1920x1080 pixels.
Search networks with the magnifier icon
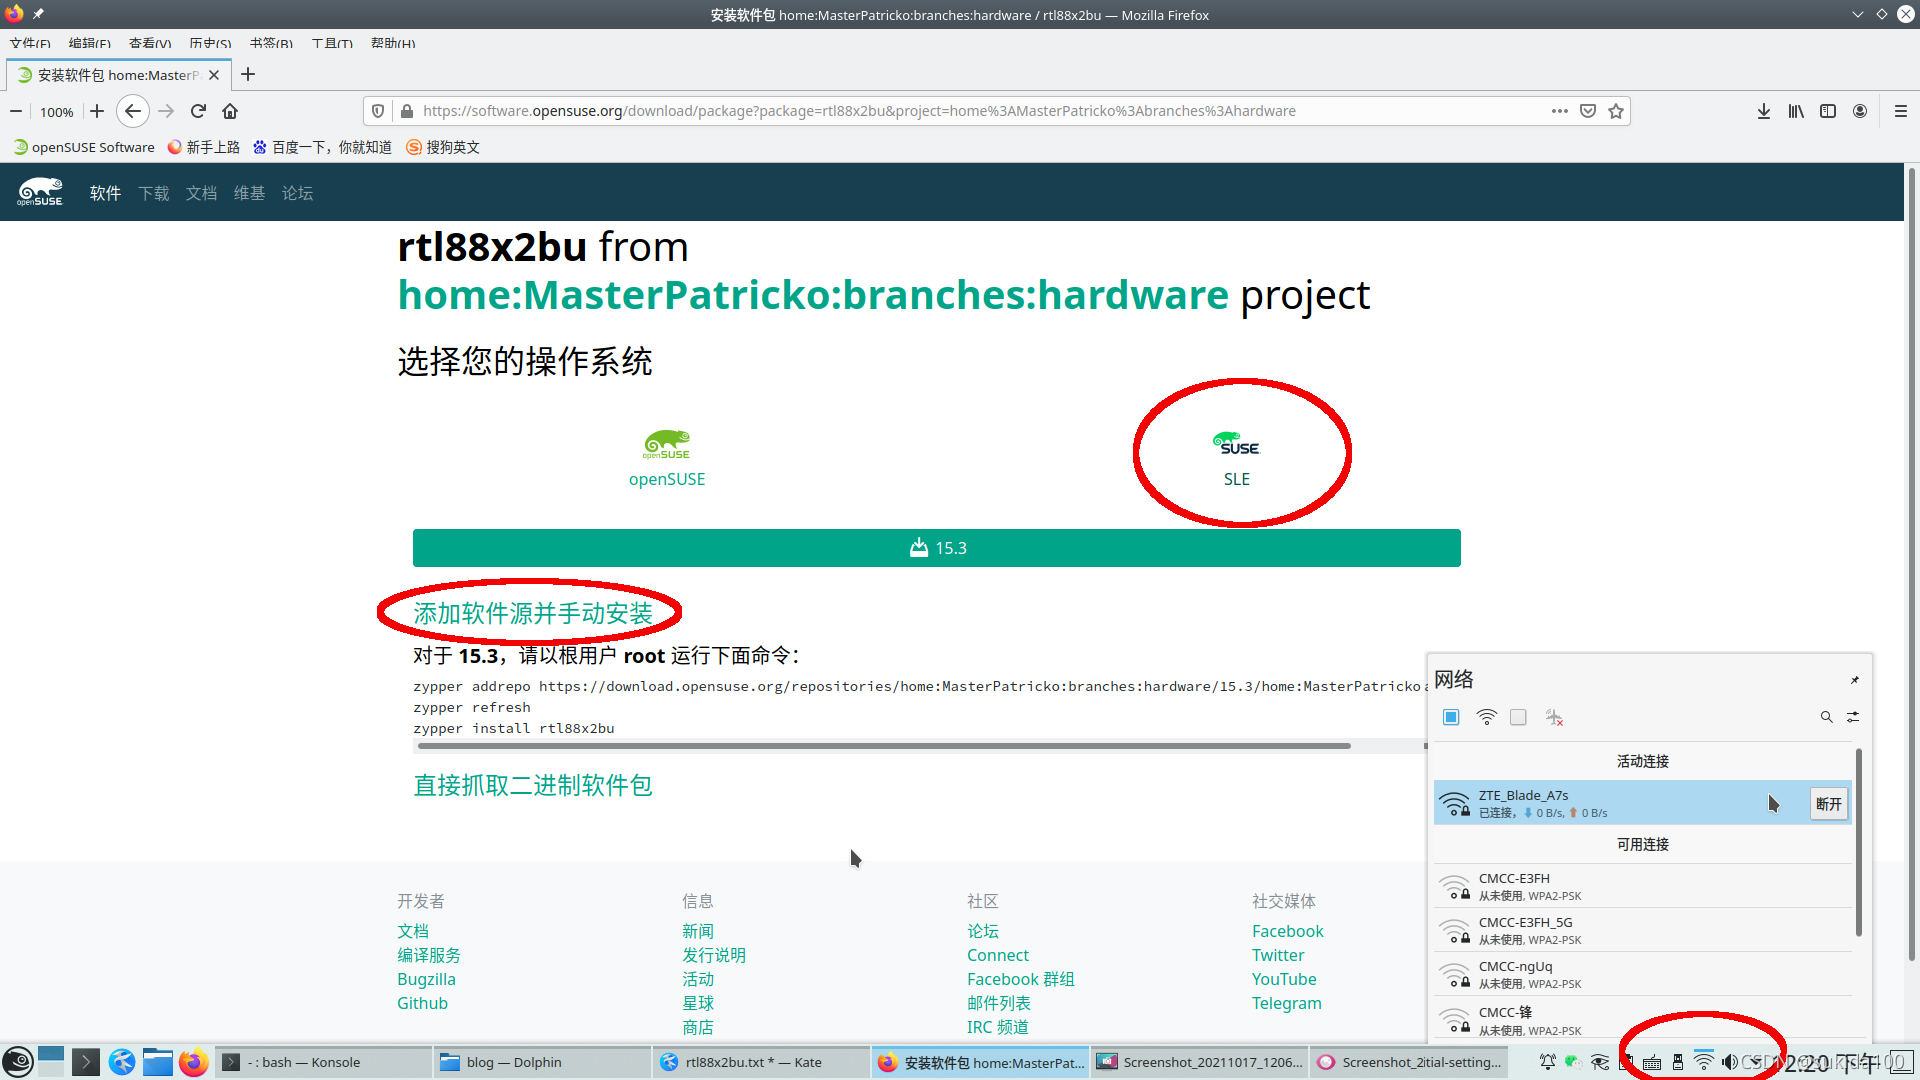(x=1826, y=717)
